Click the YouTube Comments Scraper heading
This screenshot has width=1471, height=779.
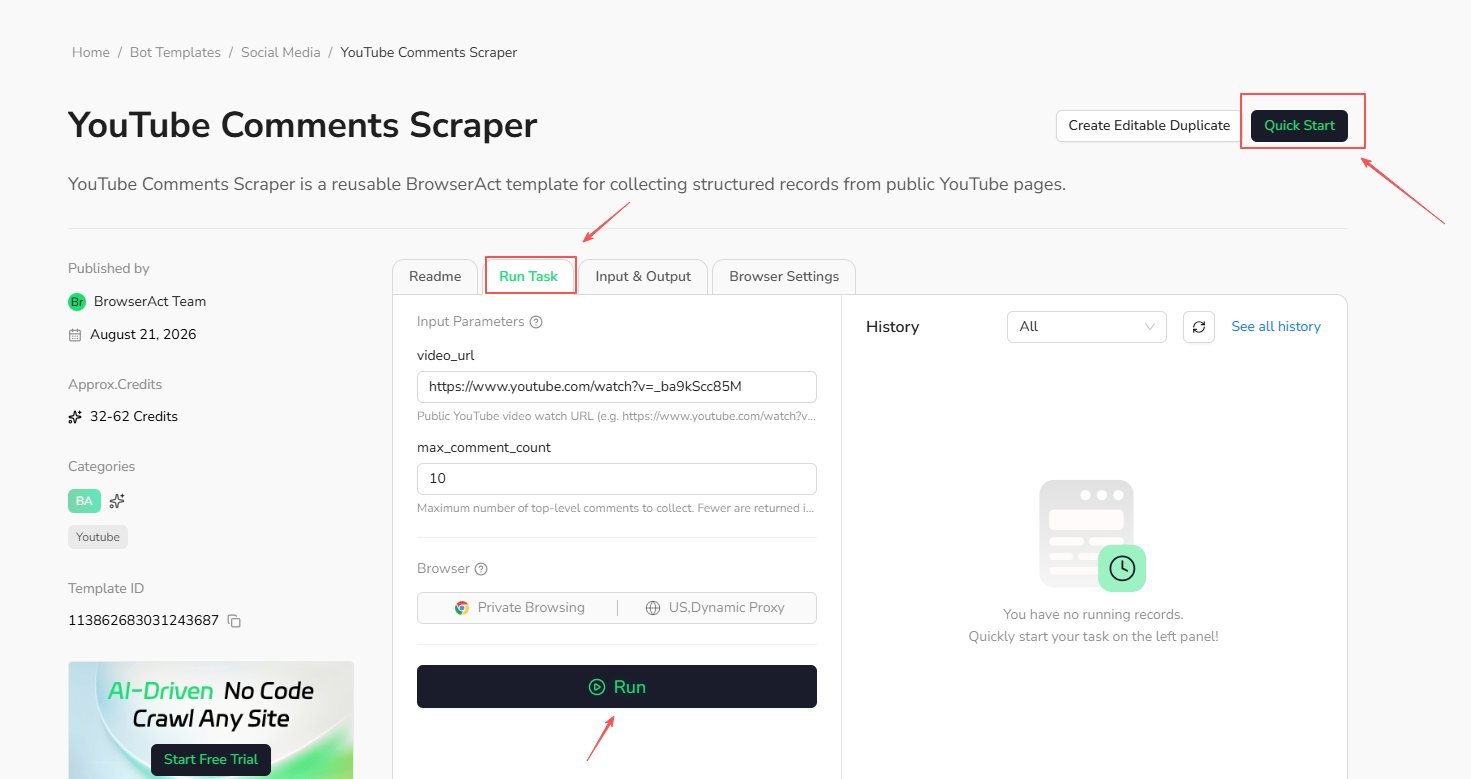(303, 126)
